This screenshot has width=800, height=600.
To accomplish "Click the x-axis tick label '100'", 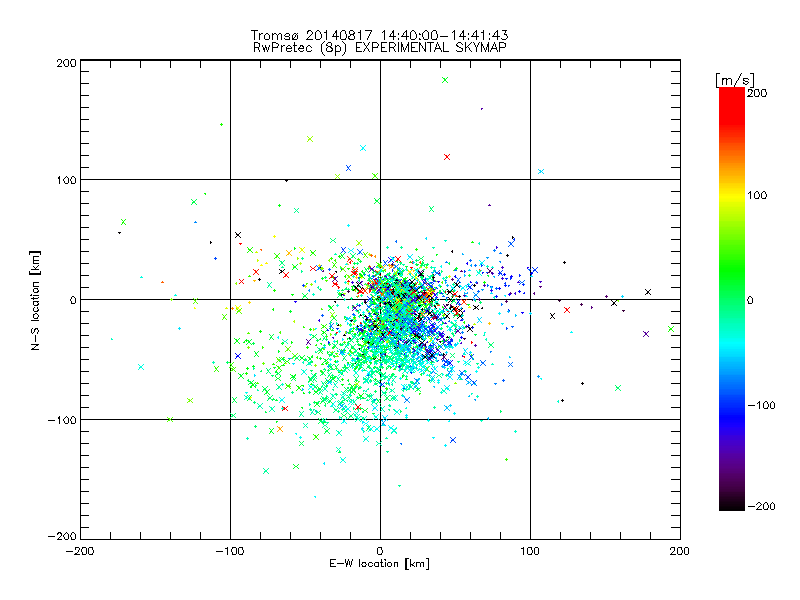I will 530,551.
